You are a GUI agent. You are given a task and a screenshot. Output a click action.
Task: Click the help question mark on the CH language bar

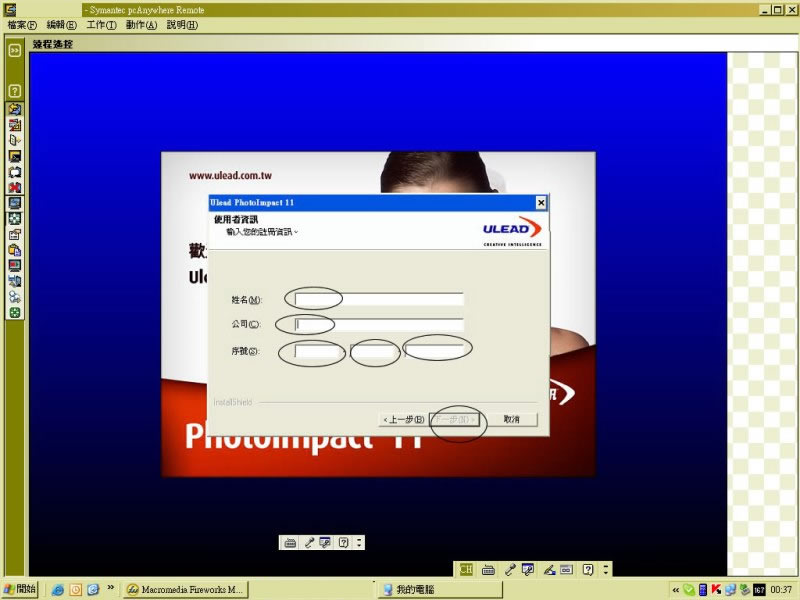(x=588, y=569)
